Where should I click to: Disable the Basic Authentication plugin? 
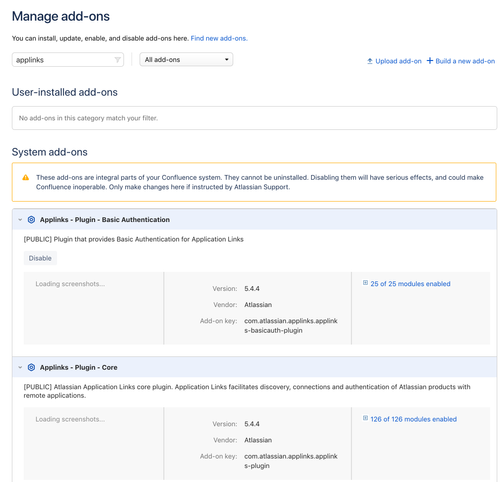(x=40, y=258)
